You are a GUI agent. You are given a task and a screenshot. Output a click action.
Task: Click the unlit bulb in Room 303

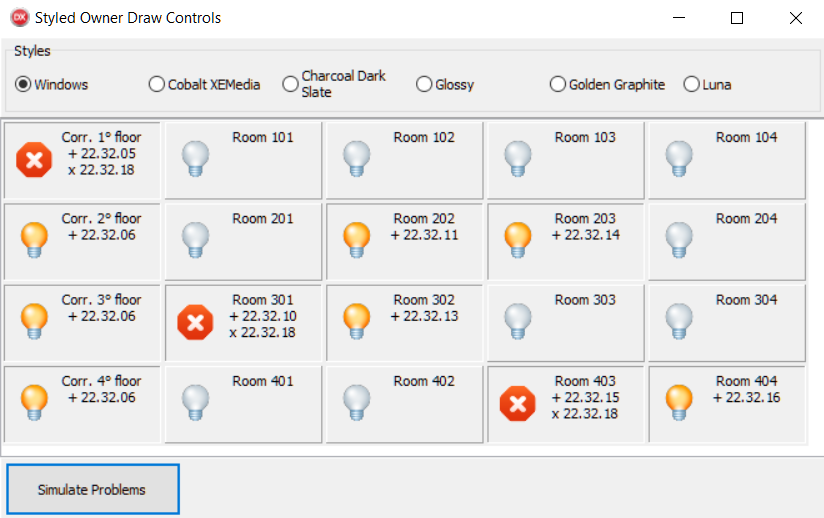tap(518, 320)
